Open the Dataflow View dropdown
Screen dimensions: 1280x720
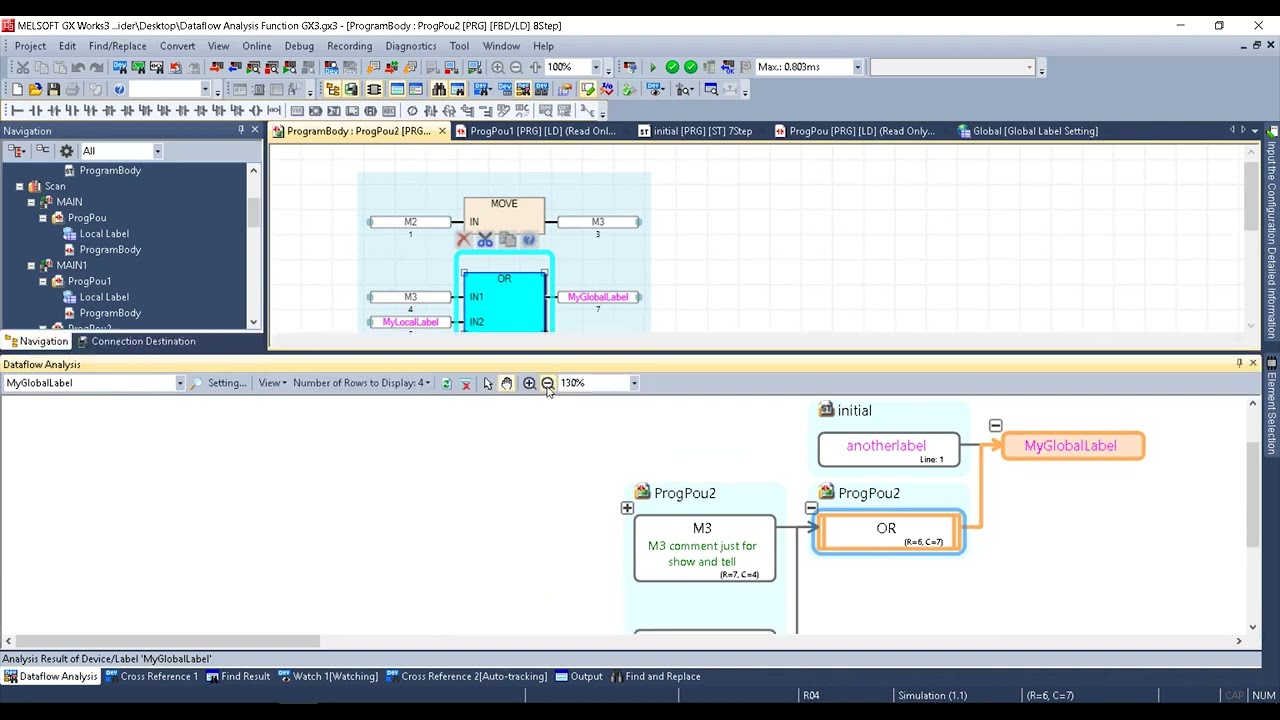(x=272, y=383)
